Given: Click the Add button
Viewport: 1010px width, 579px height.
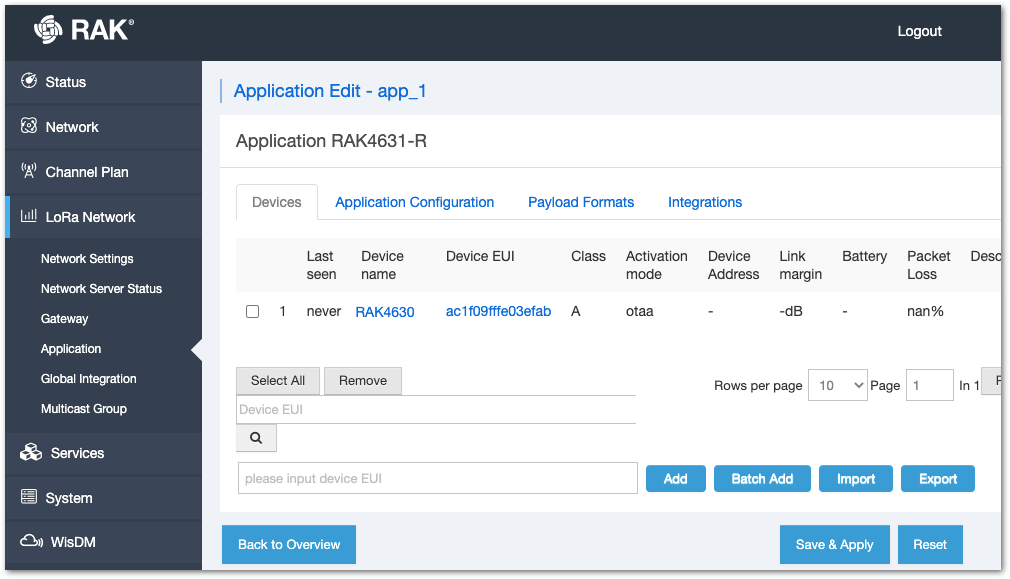Looking at the screenshot, I should tap(676, 479).
